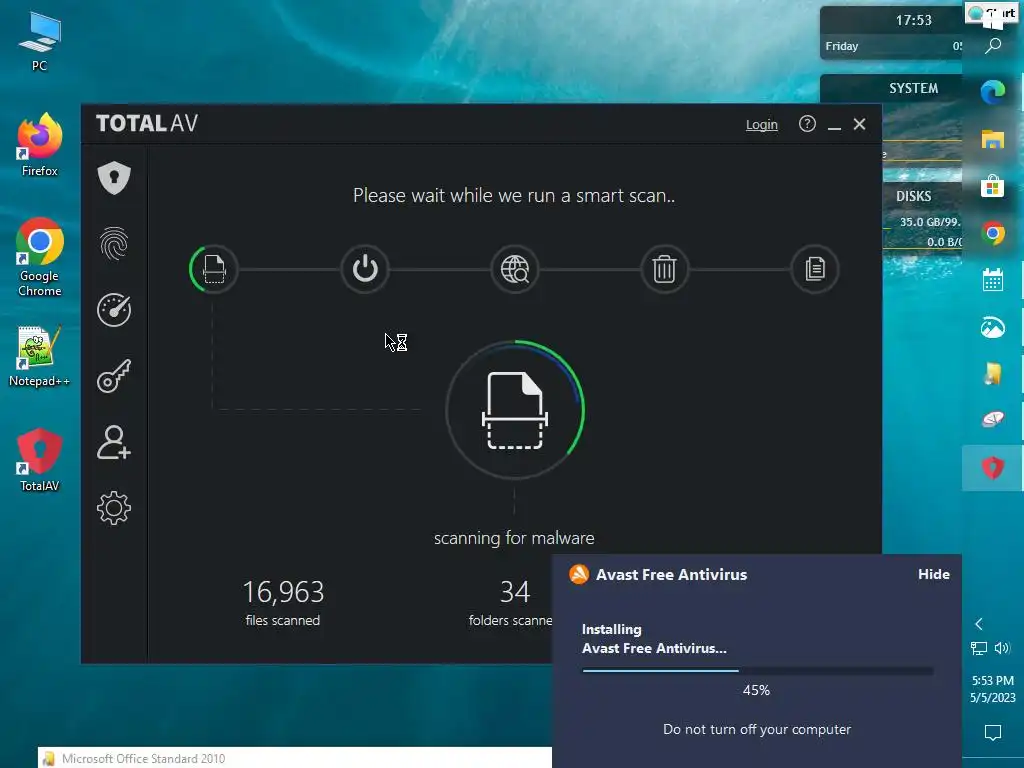Click the Microsoft Office Standard 2010 bar
Image resolution: width=1024 pixels, height=768 pixels.
click(295, 758)
